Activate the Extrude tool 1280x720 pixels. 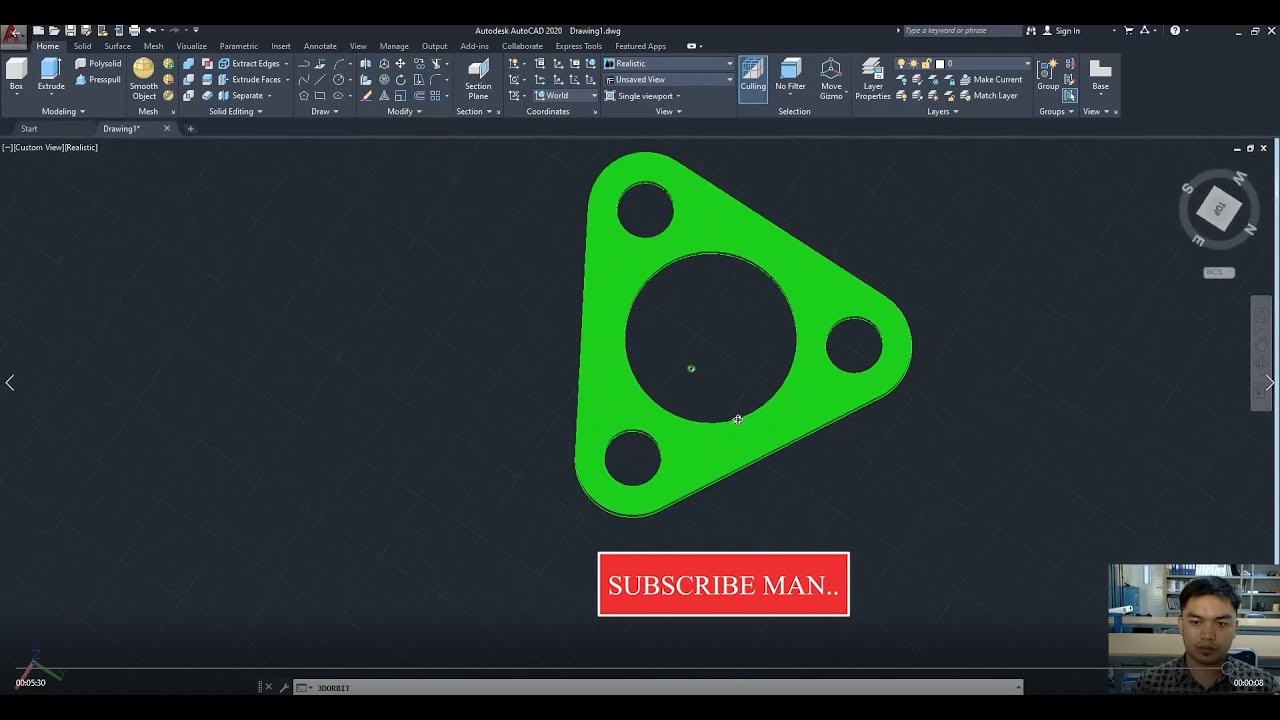pyautogui.click(x=51, y=76)
